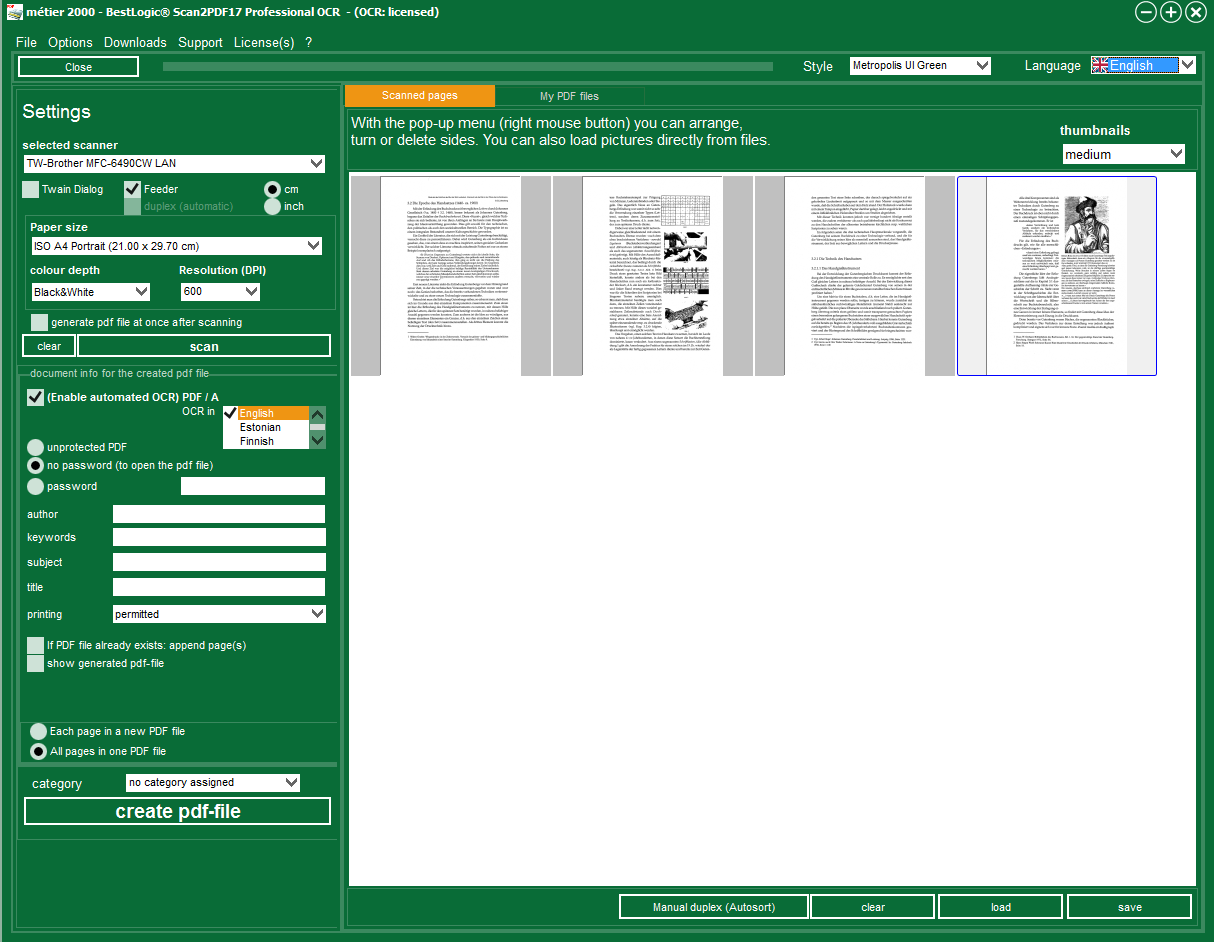Click the UK flag language icon
Viewport: 1214px width, 942px height.
pos(1100,66)
